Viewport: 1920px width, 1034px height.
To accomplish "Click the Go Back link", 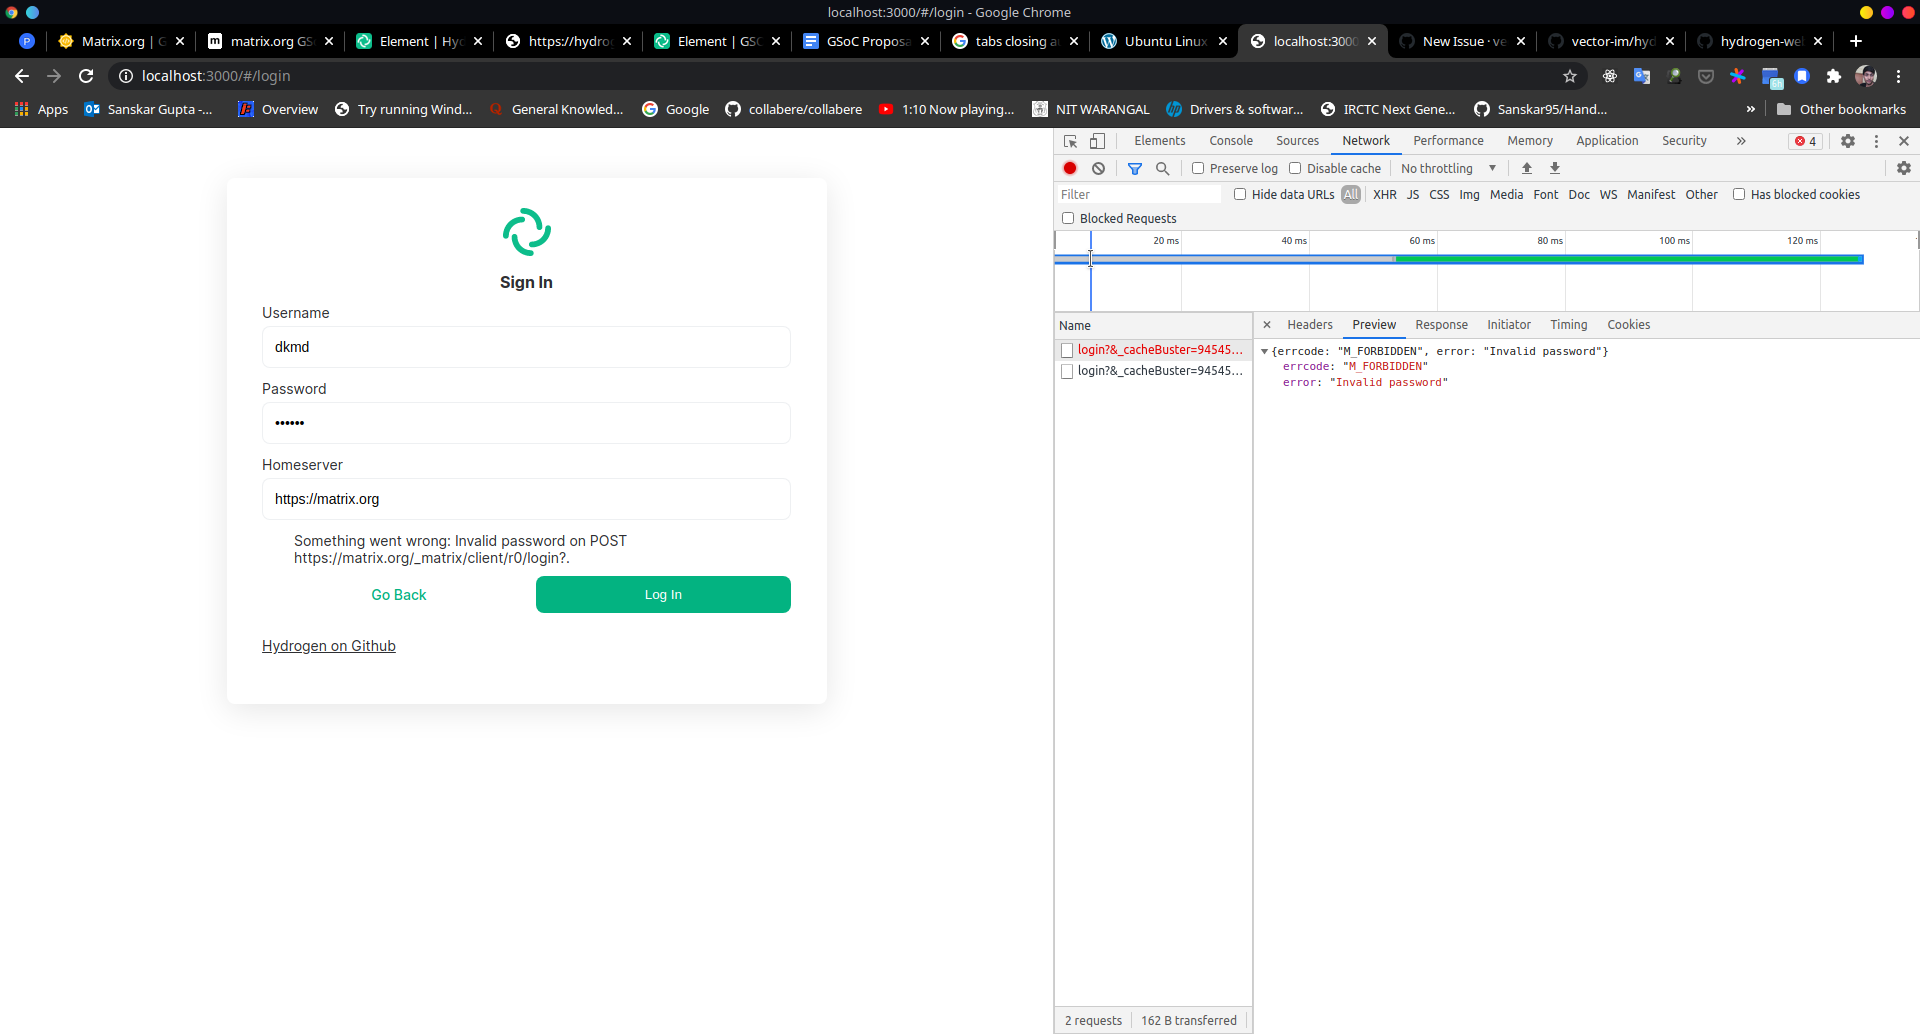I will (399, 595).
